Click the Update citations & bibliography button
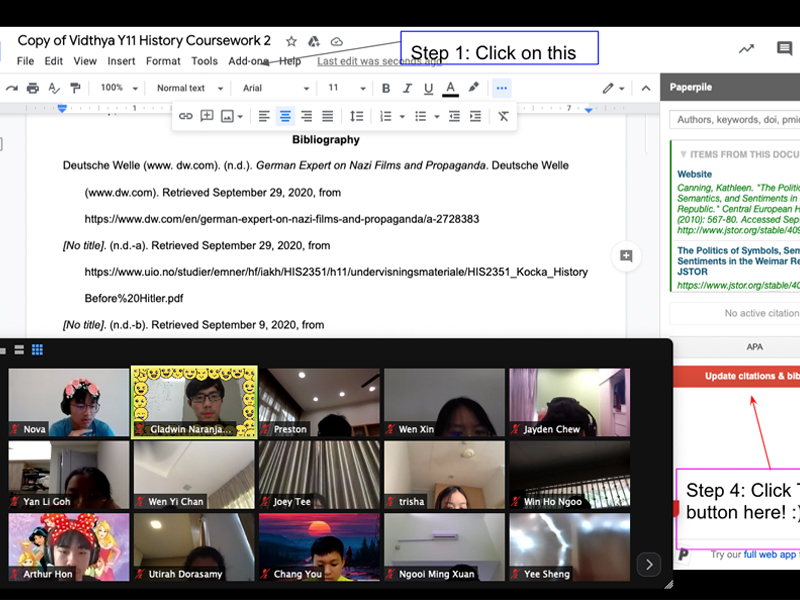 pyautogui.click(x=736, y=376)
